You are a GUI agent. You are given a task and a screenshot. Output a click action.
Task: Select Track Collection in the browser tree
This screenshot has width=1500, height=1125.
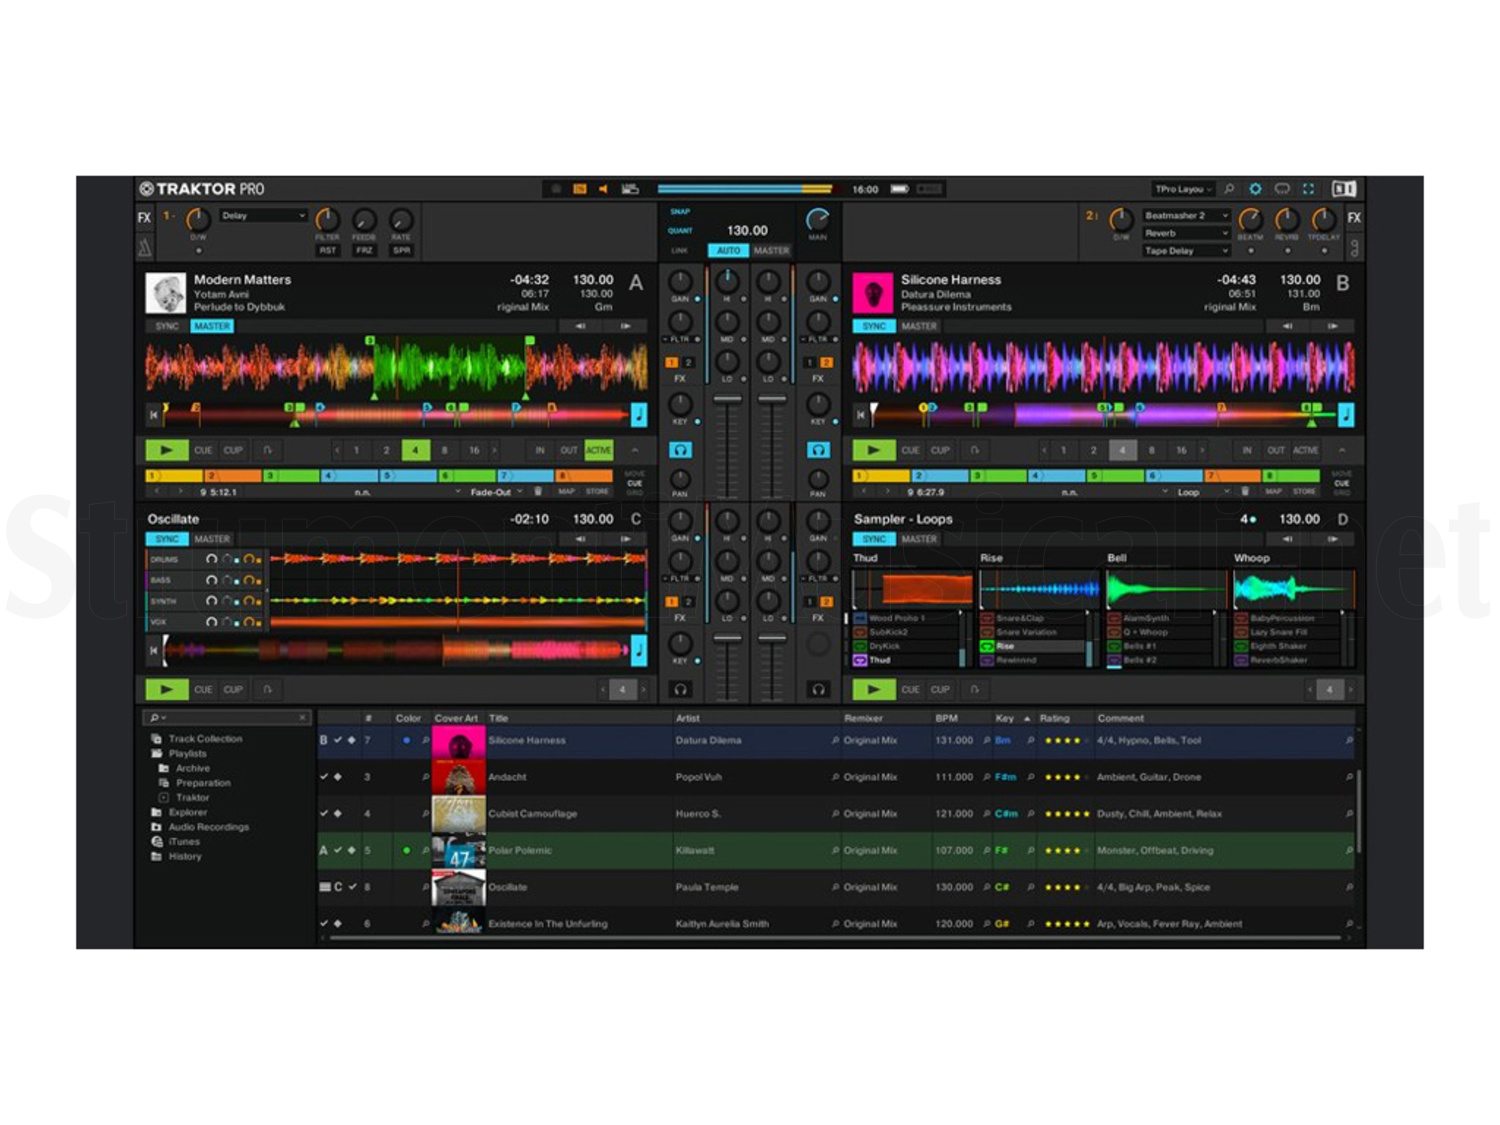(x=205, y=739)
